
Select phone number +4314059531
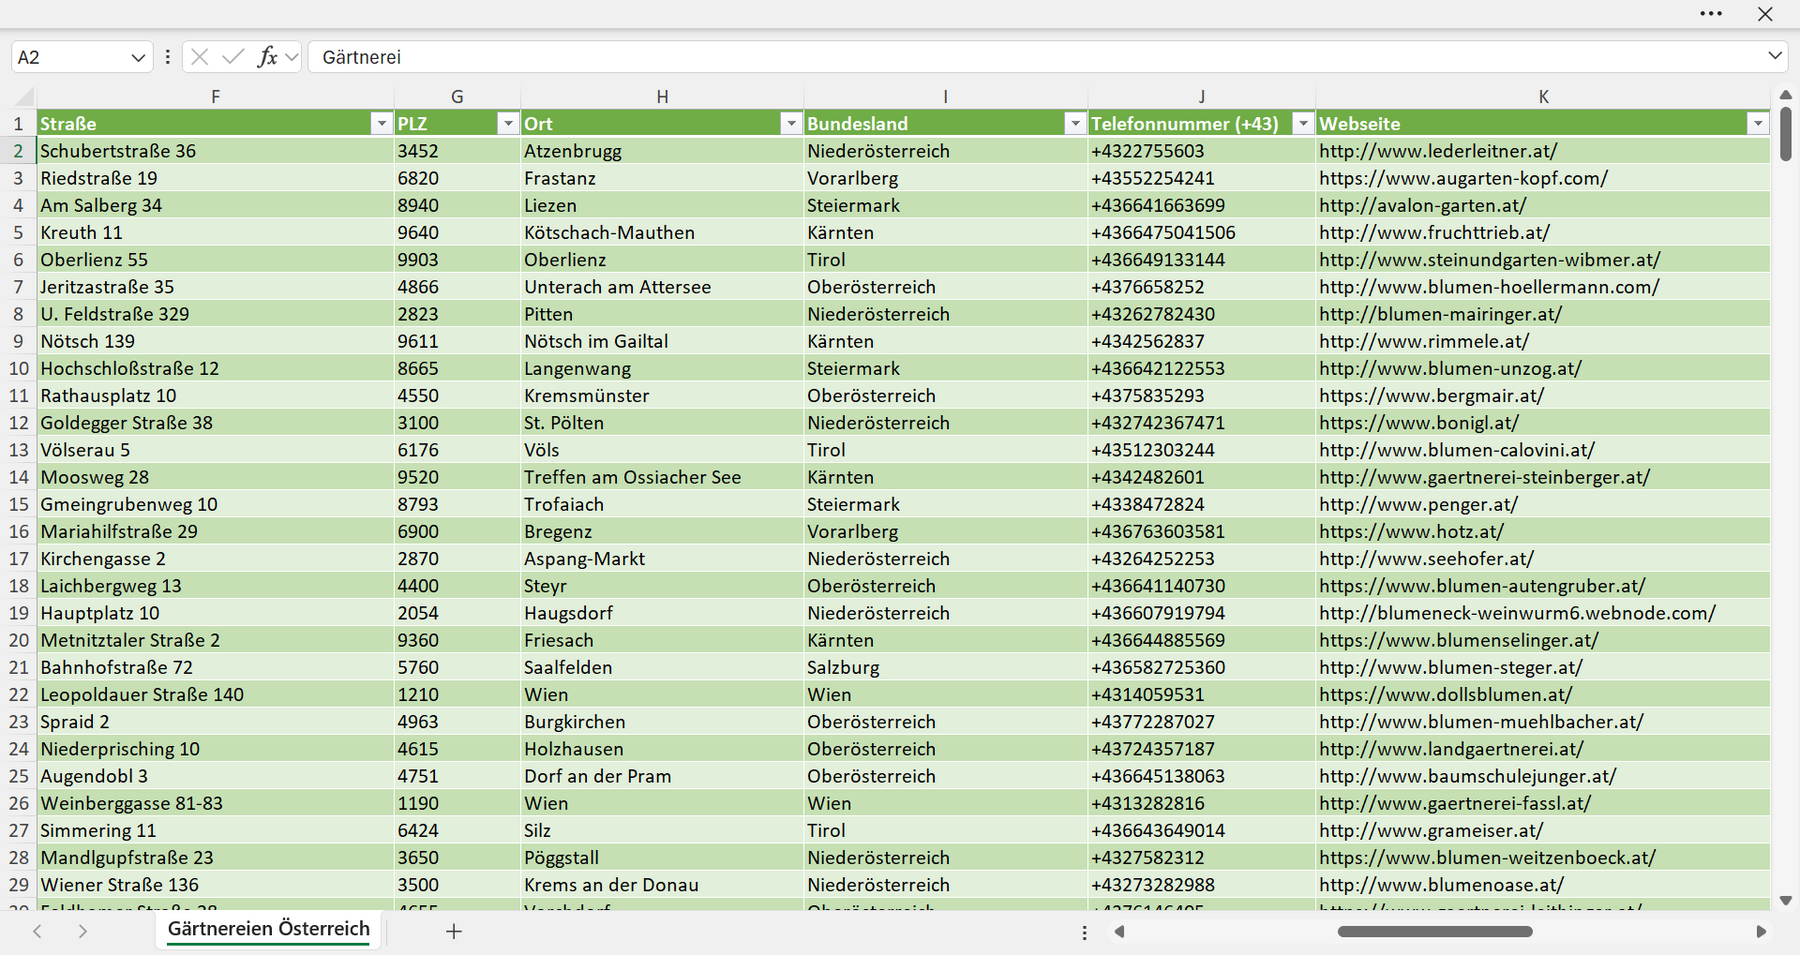coord(1202,694)
